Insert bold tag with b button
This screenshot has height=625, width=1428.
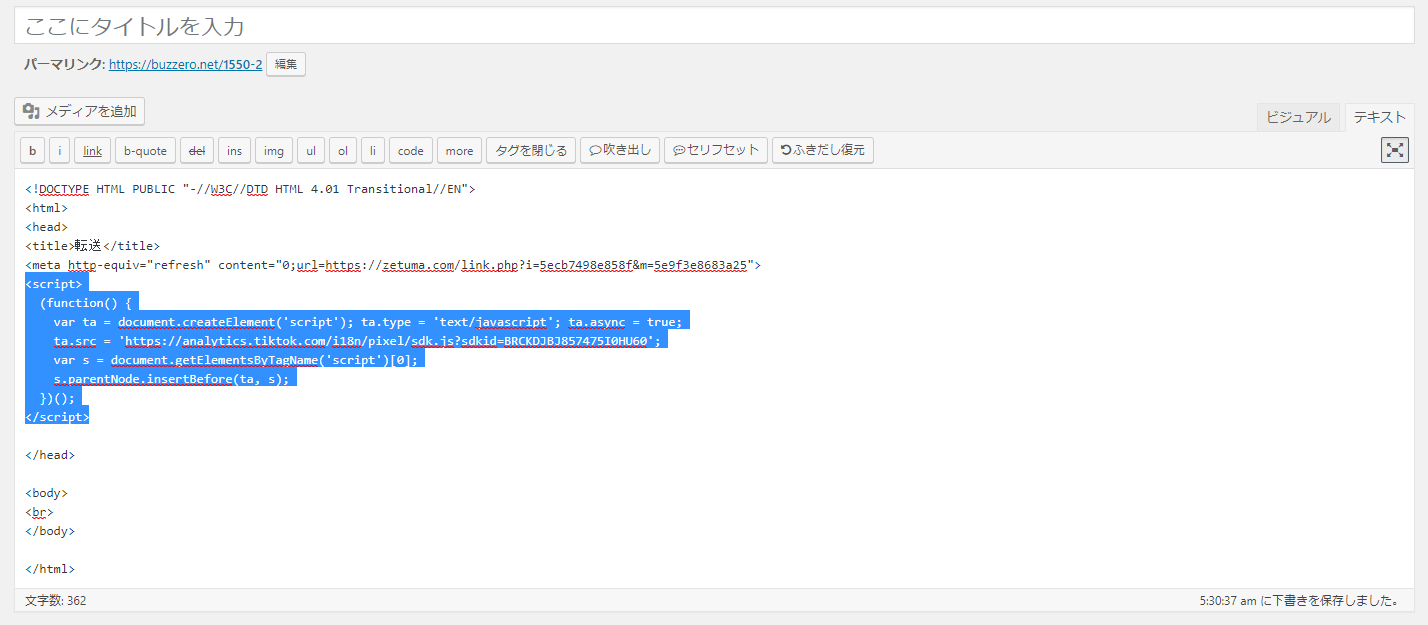[33, 151]
